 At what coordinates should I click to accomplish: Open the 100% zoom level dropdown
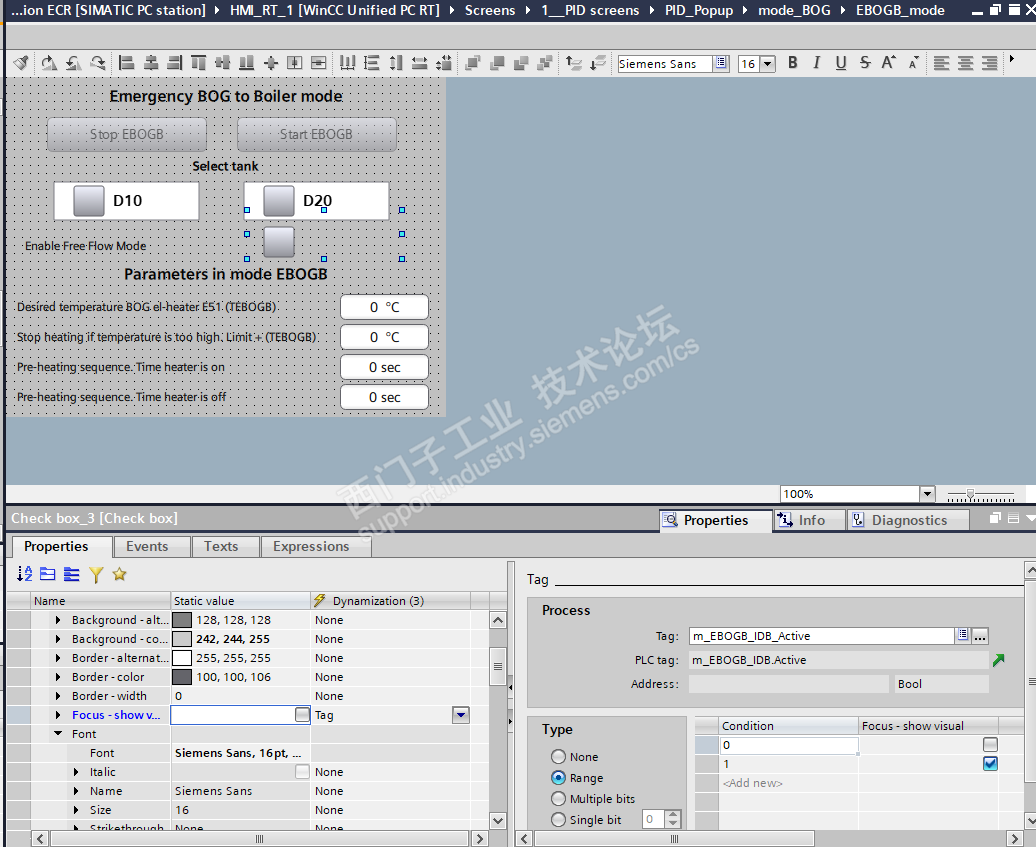tap(927, 494)
